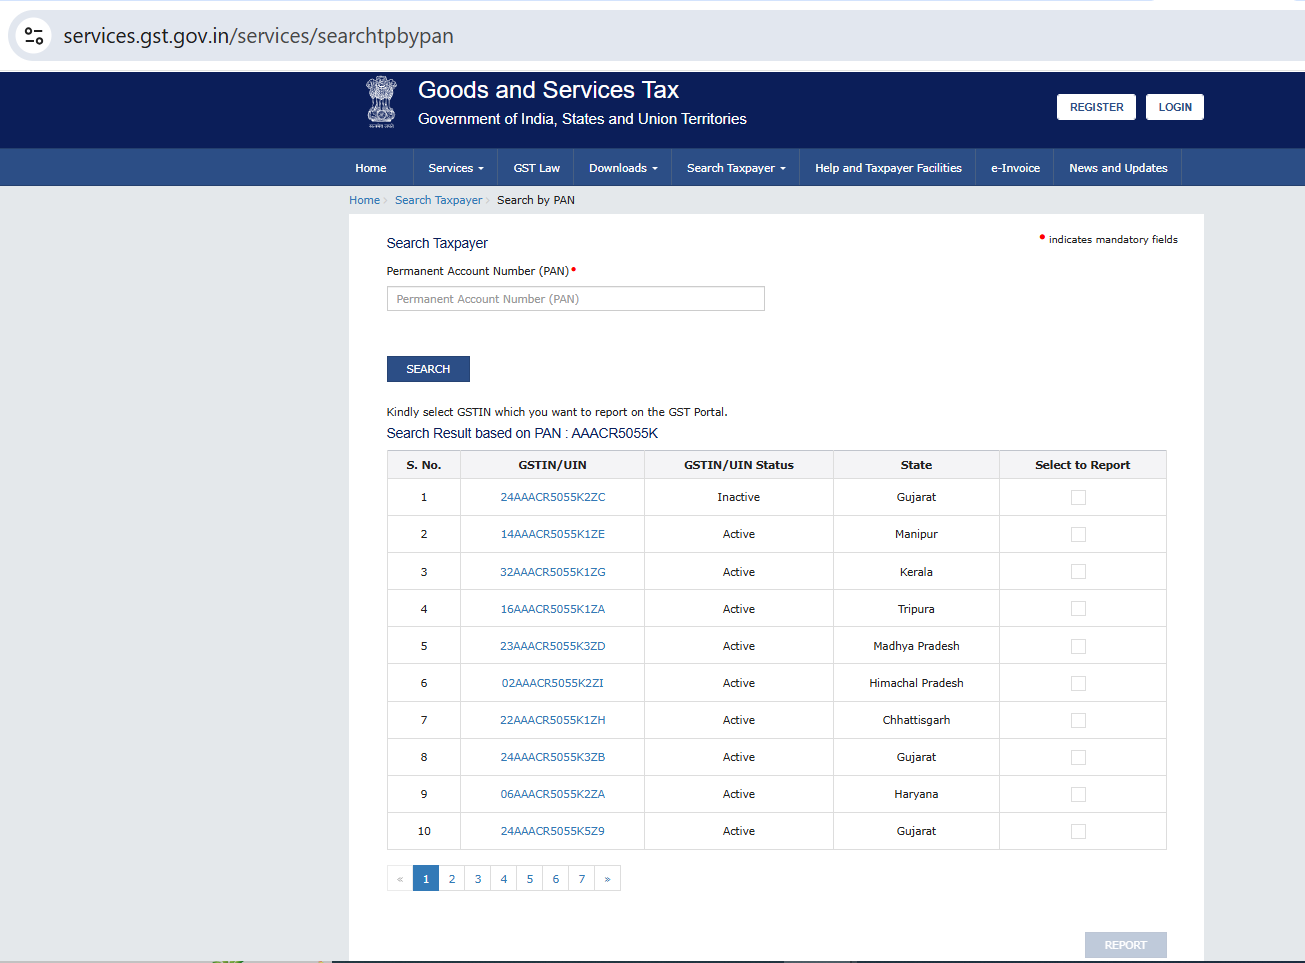The image size is (1305, 963).
Task: Click the Home breadcrumb link
Action: [x=364, y=200]
